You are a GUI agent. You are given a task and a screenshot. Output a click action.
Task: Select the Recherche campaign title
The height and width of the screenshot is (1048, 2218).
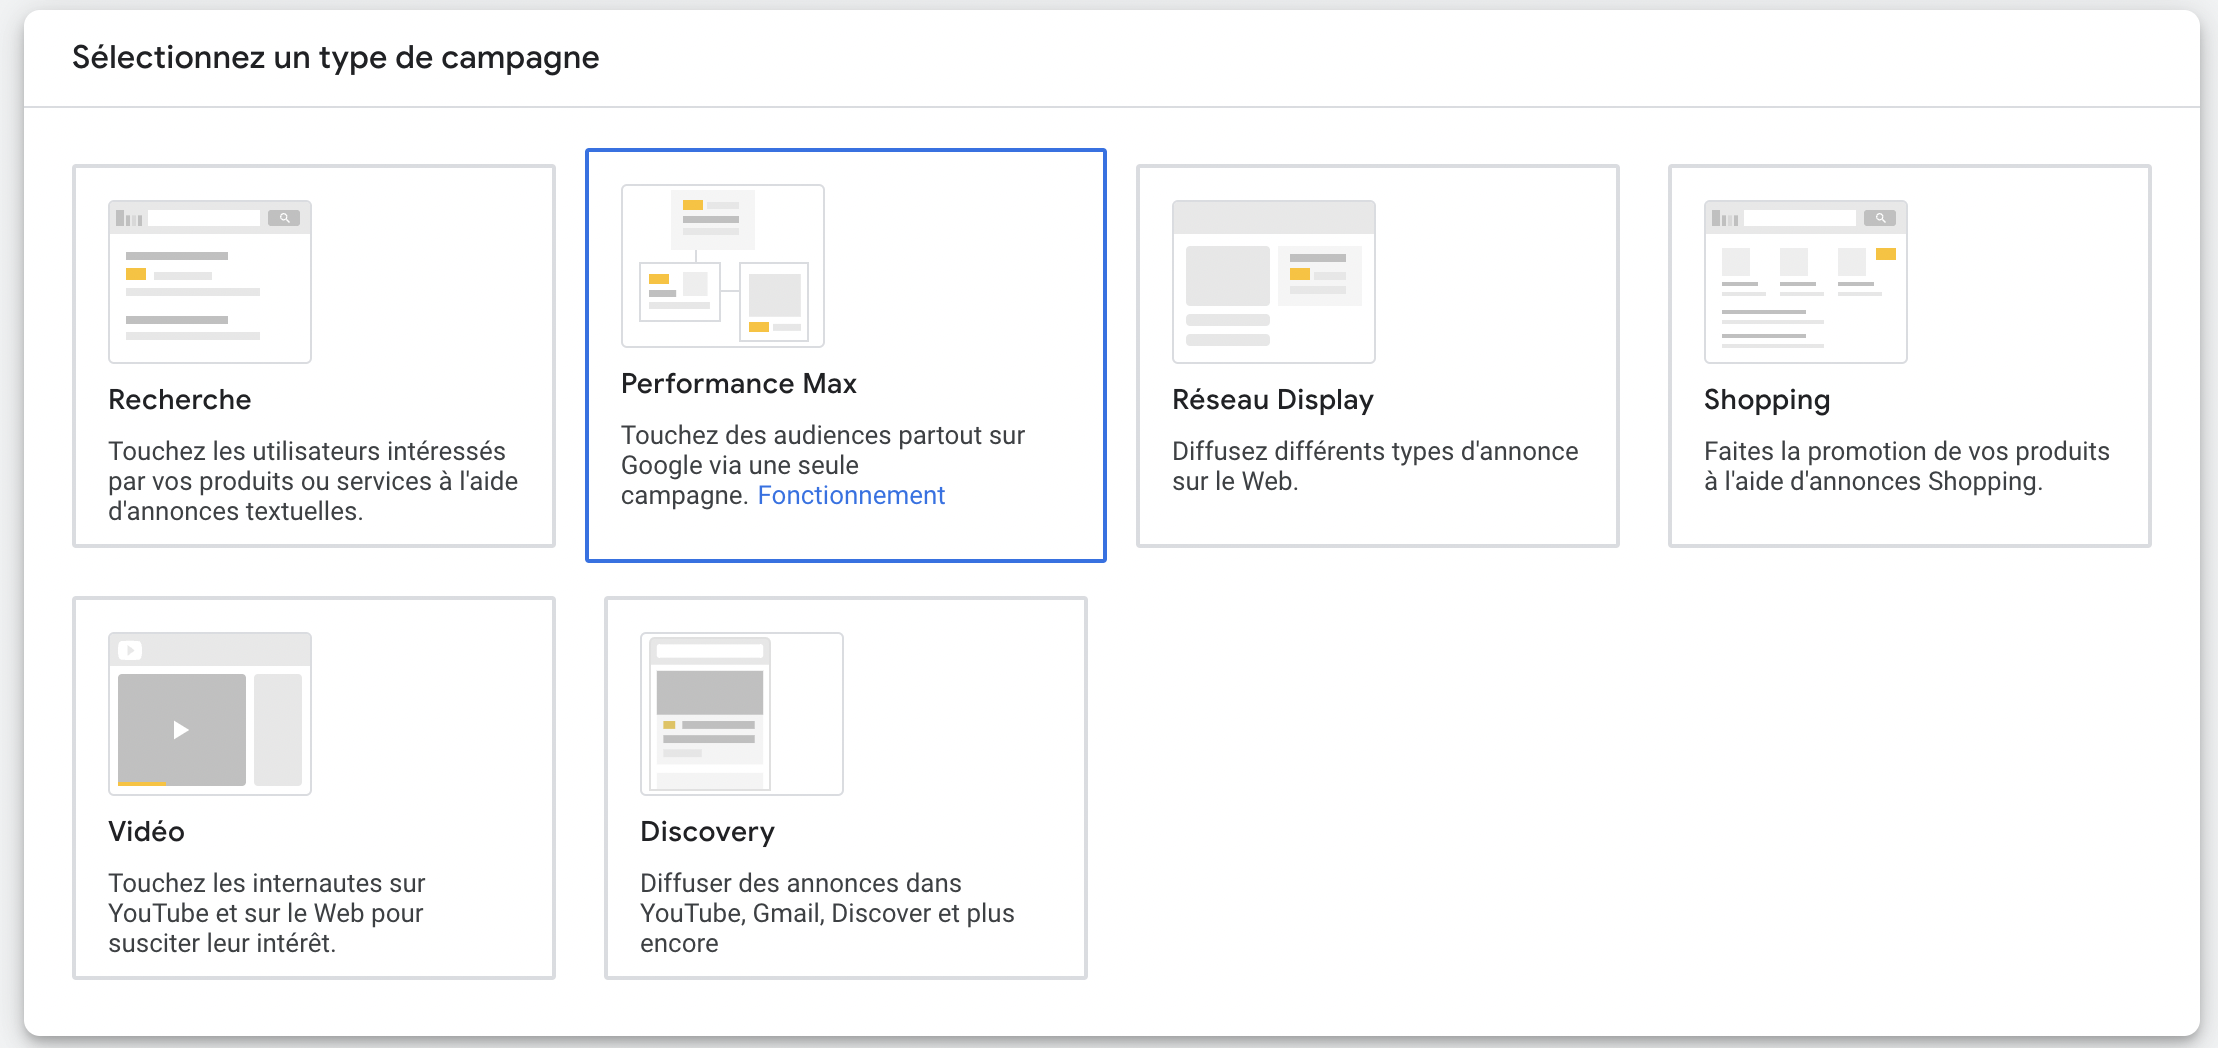tap(180, 400)
